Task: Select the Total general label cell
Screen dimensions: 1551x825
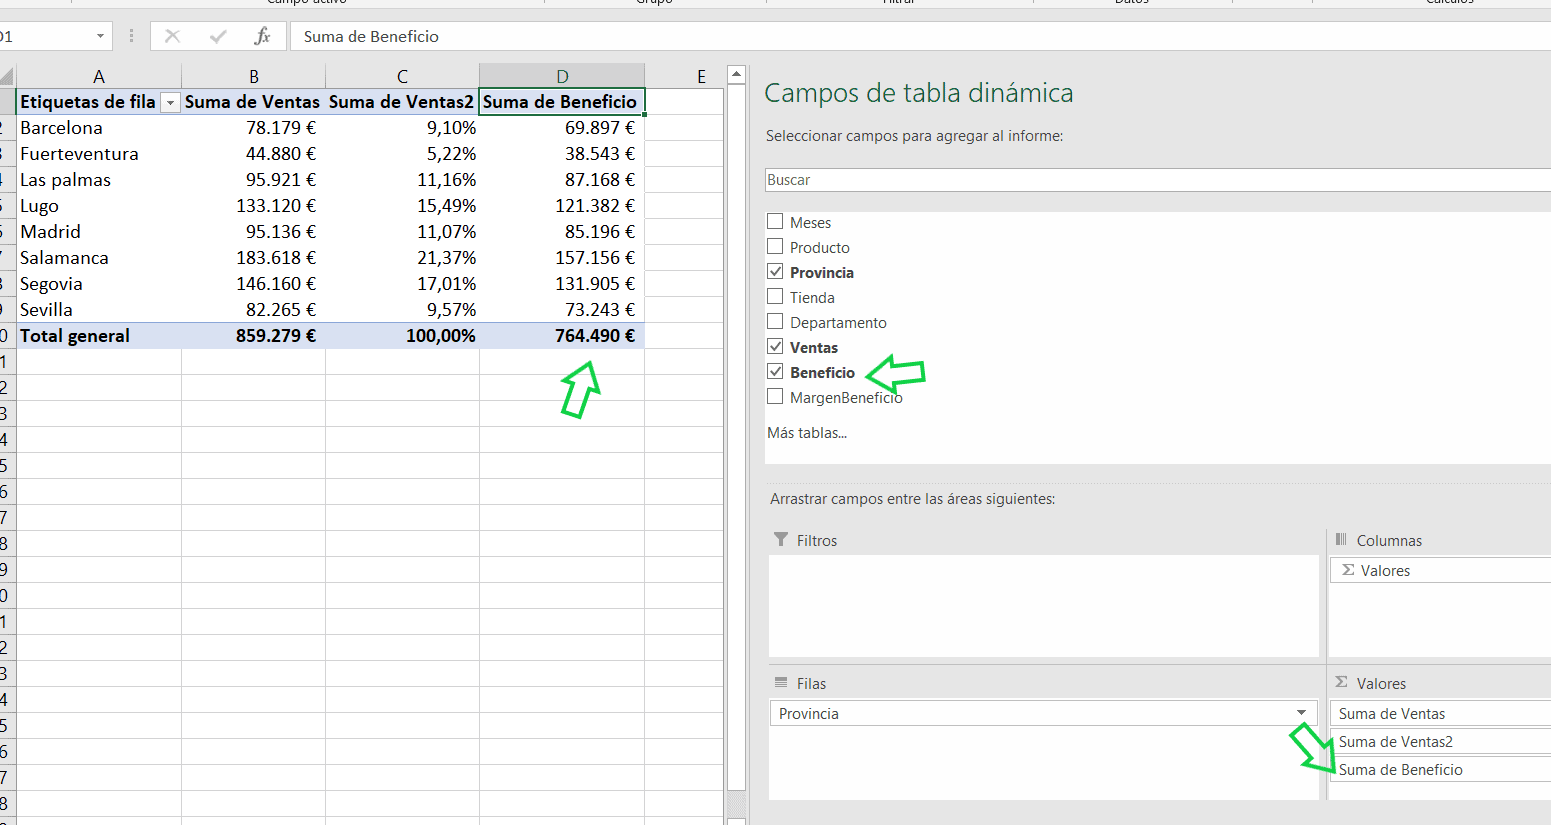Action: coord(99,336)
